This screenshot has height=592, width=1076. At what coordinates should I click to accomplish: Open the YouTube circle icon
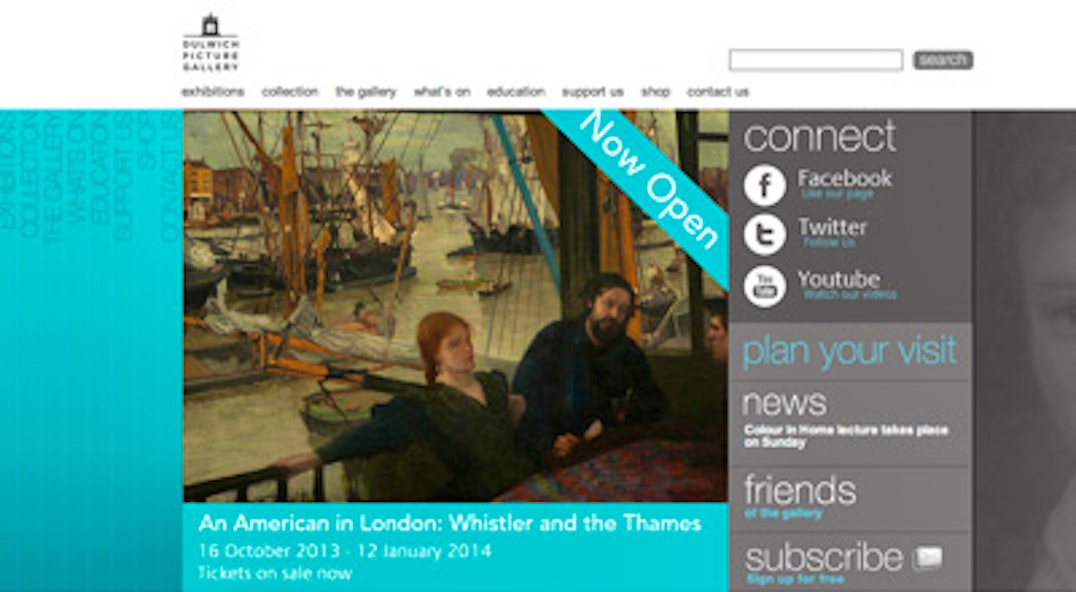pos(764,286)
